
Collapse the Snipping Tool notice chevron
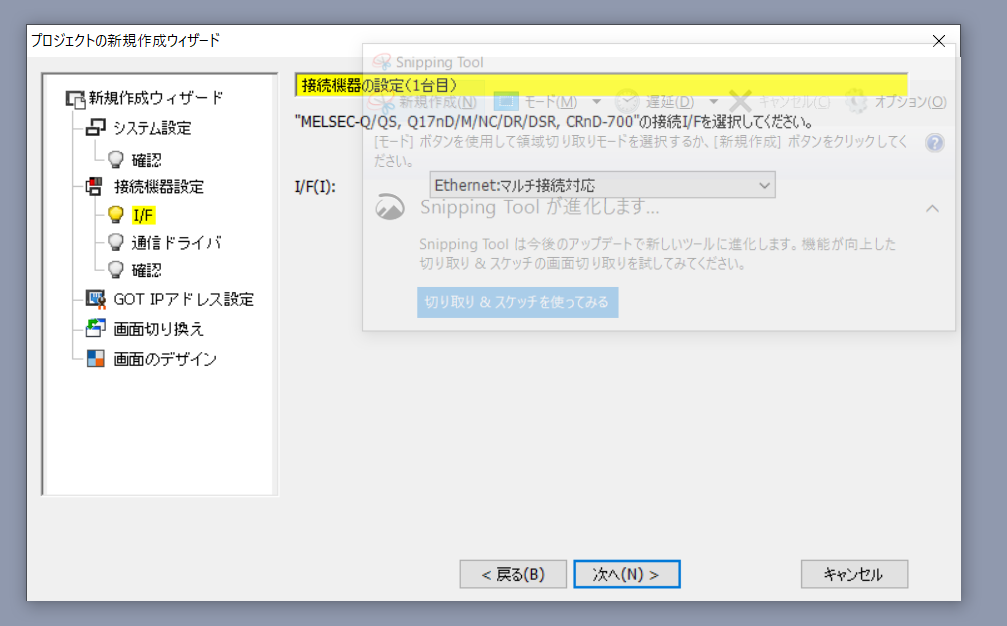pos(933,208)
